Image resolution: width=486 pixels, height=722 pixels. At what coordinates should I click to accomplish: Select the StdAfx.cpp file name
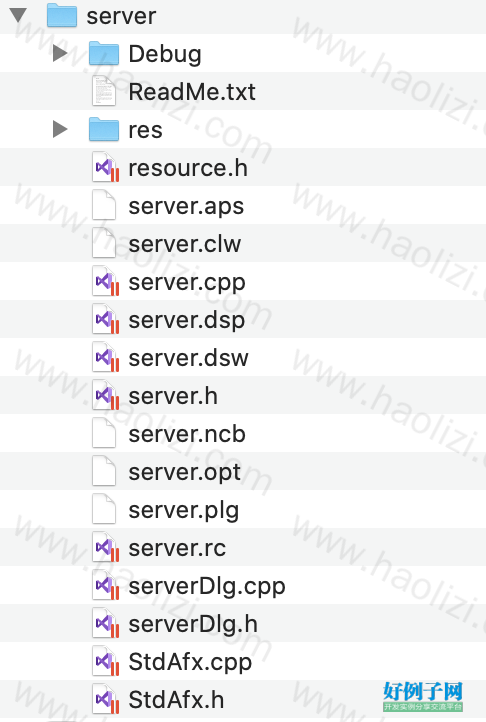(190, 663)
